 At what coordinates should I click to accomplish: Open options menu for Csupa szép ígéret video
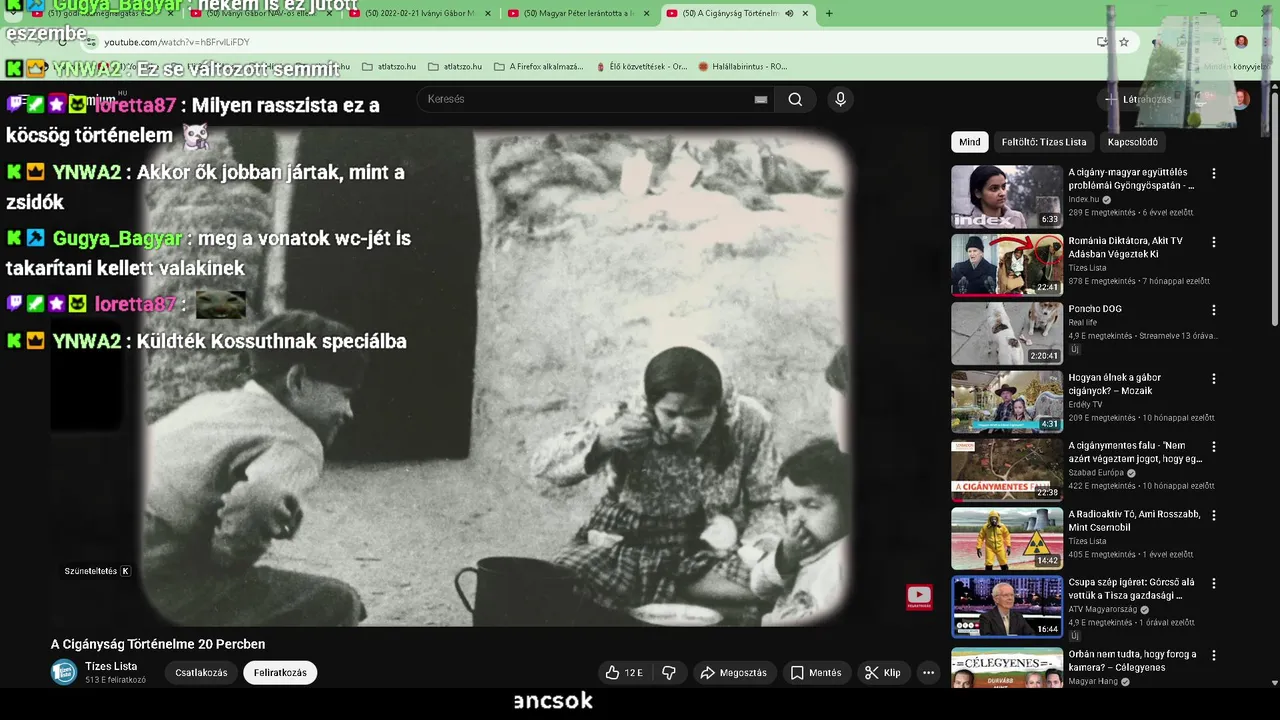click(x=1214, y=584)
